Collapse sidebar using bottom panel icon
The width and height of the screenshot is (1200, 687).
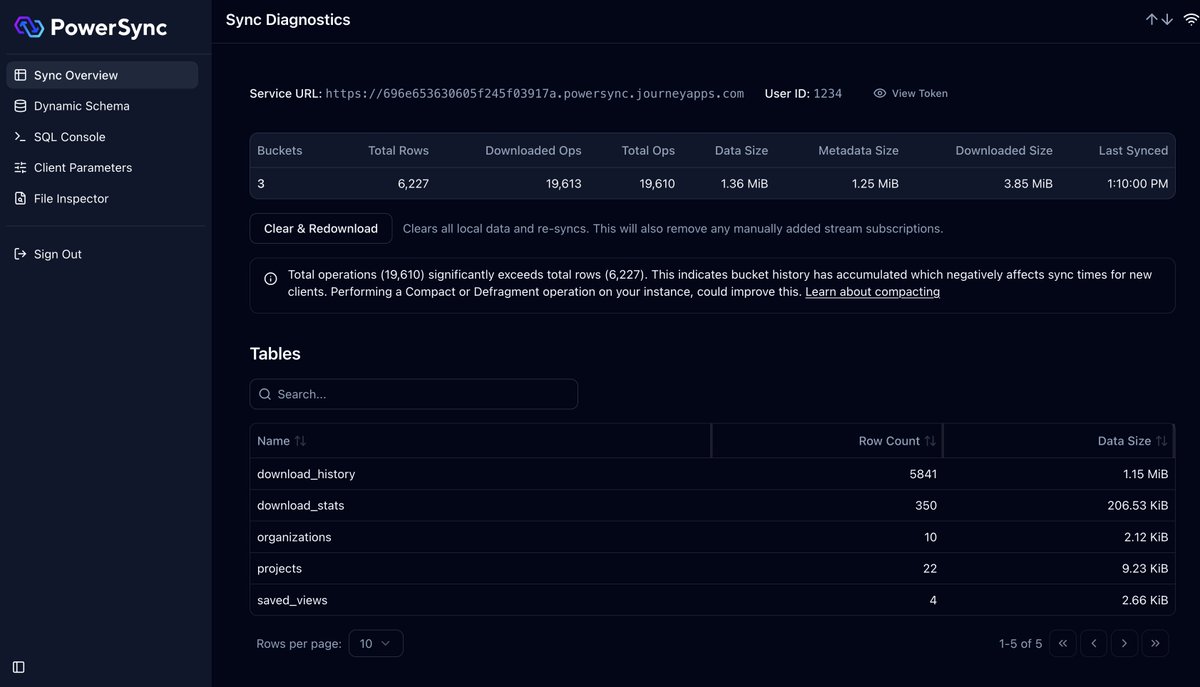(x=19, y=667)
